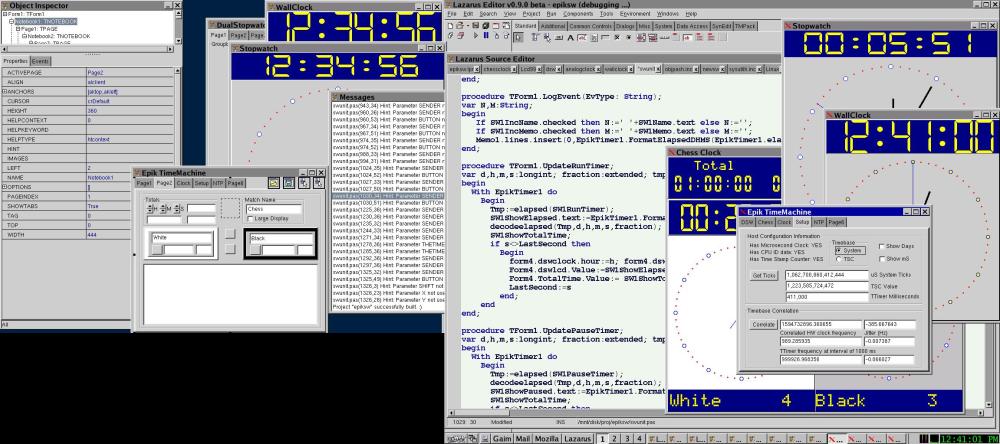Select the System timebase radio button
The image size is (1000, 444).
point(838,251)
